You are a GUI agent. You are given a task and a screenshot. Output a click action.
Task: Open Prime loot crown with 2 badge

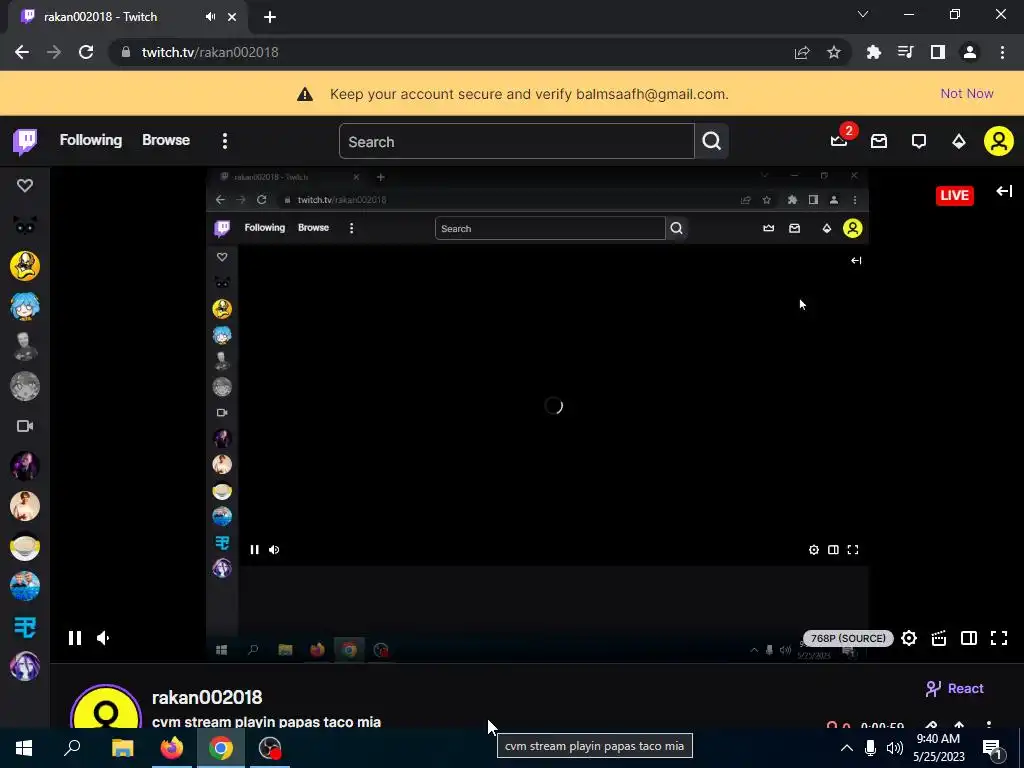point(839,141)
